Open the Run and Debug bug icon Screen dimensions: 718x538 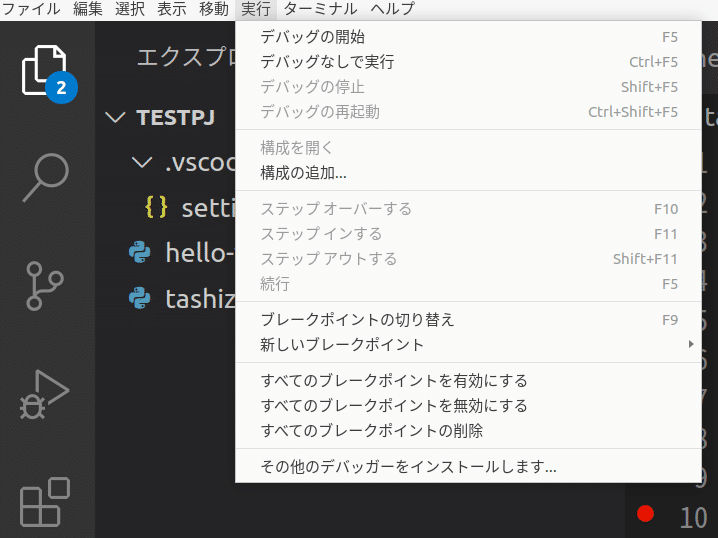click(44, 394)
